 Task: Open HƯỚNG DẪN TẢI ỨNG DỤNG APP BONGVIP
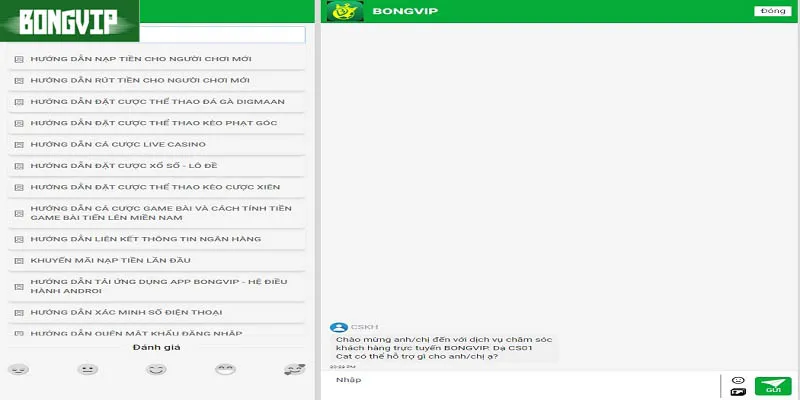point(157,287)
